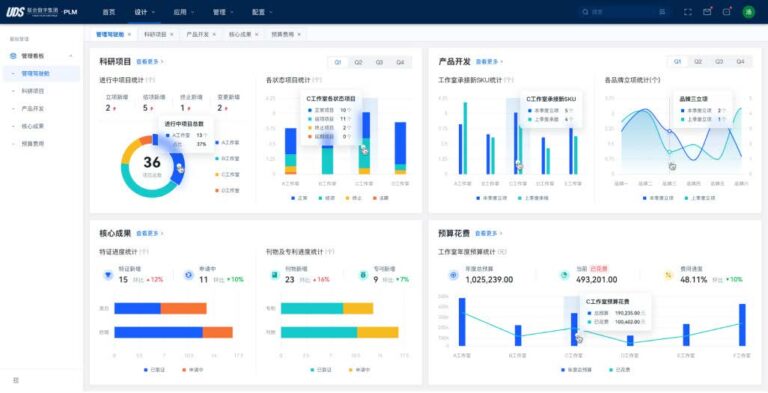The height and width of the screenshot is (393, 768).
Task: Click the UDS PLM logo
Action: point(42,12)
